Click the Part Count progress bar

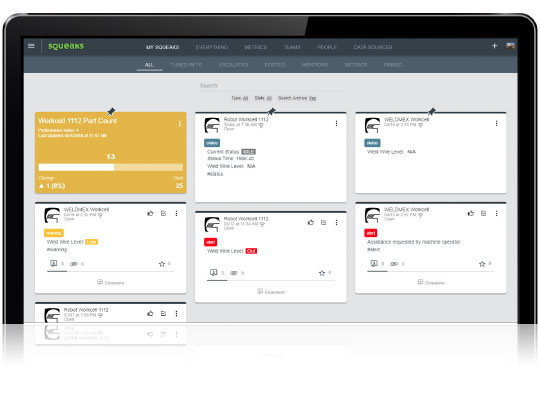point(111,167)
